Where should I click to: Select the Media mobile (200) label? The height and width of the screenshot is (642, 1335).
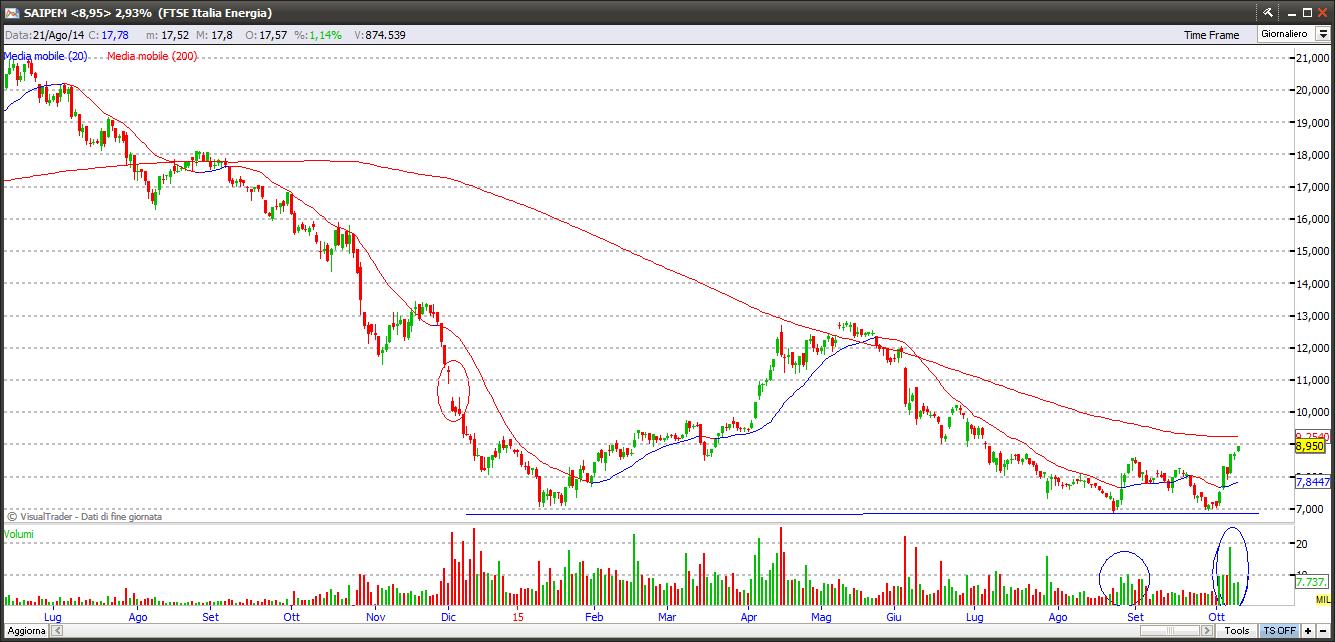[x=152, y=56]
